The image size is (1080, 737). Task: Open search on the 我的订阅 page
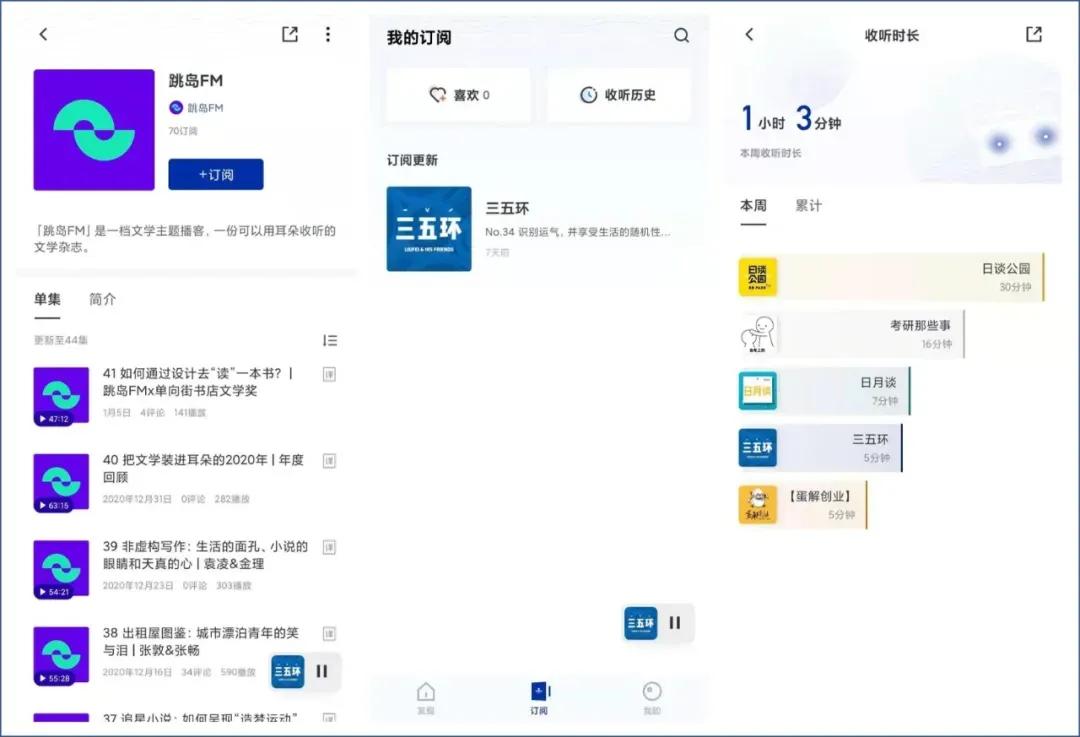(681, 35)
